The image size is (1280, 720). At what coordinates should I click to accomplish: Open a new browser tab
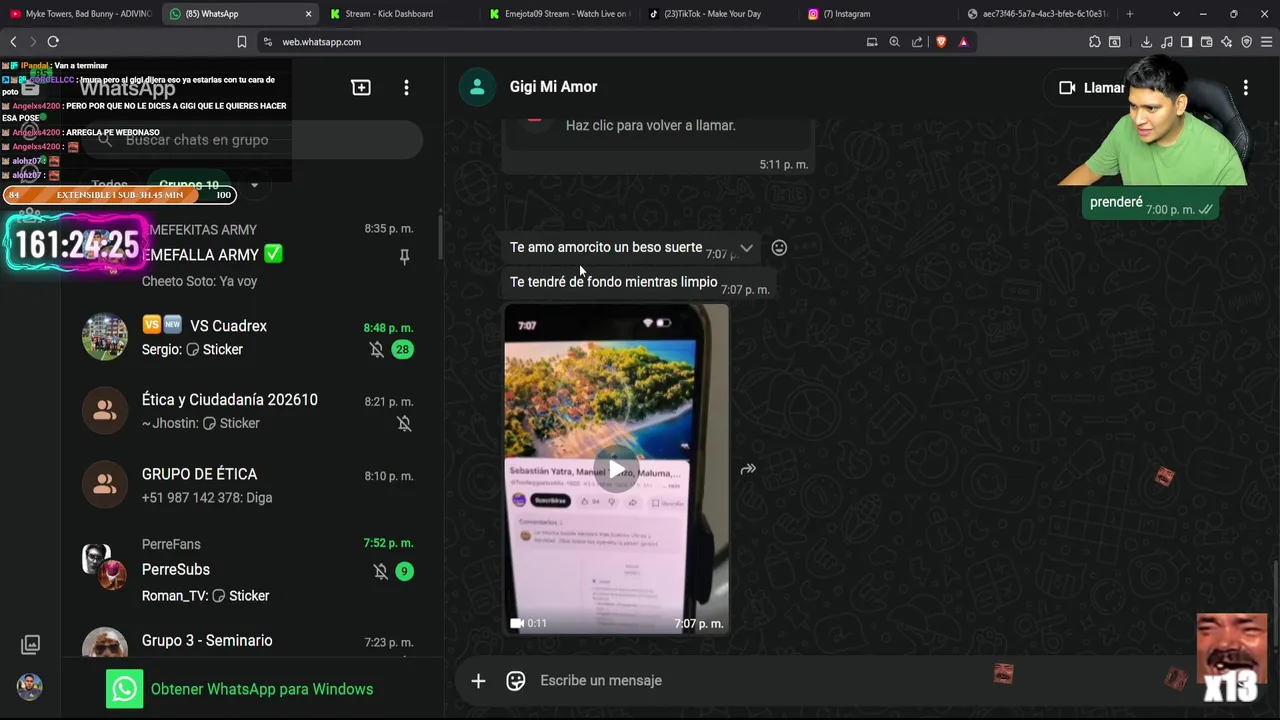pos(1130,14)
